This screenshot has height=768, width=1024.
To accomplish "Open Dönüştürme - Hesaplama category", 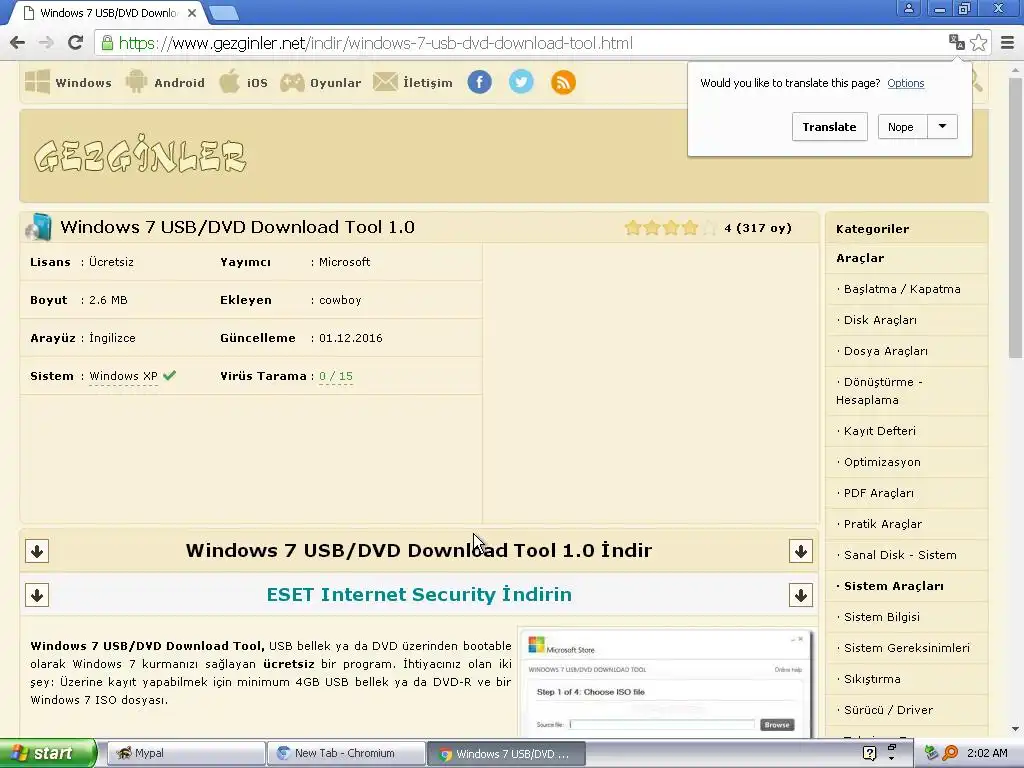I will coord(879,391).
